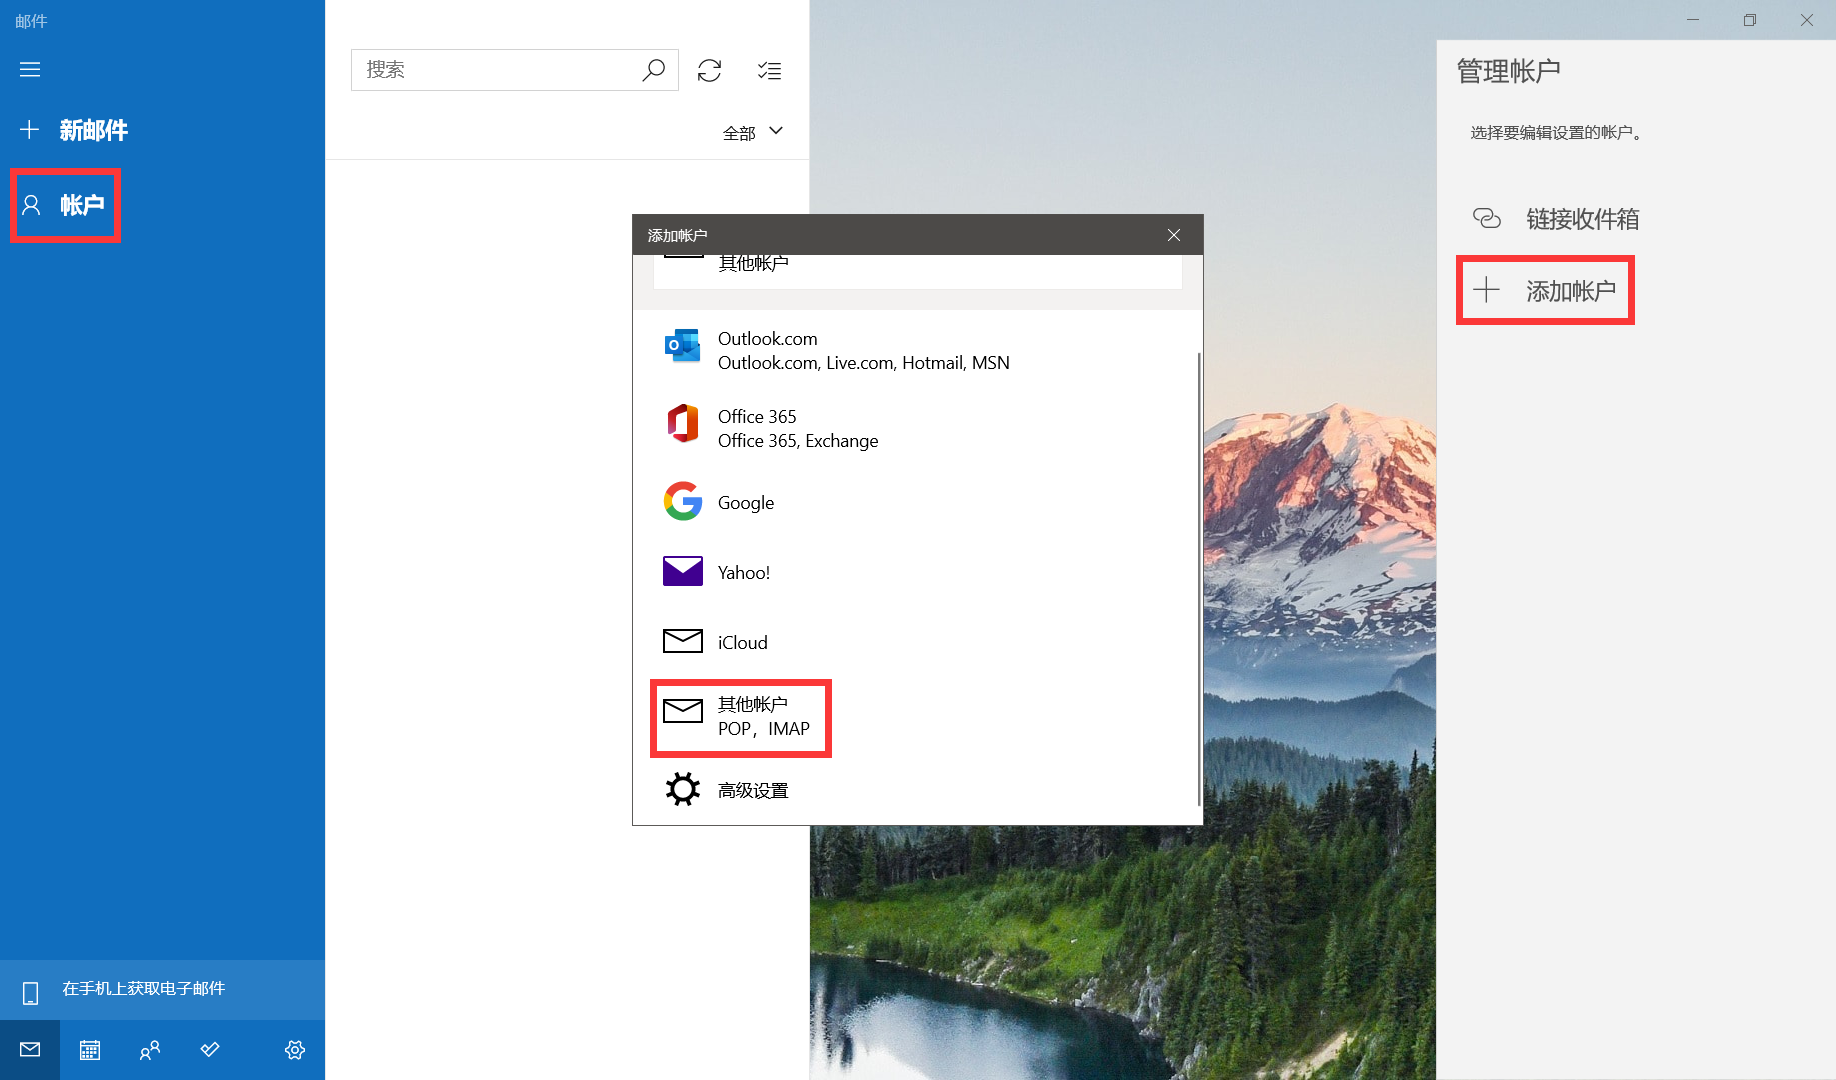This screenshot has width=1836, height=1080.
Task: Close the 添加帐户 dialog
Action: [1174, 235]
